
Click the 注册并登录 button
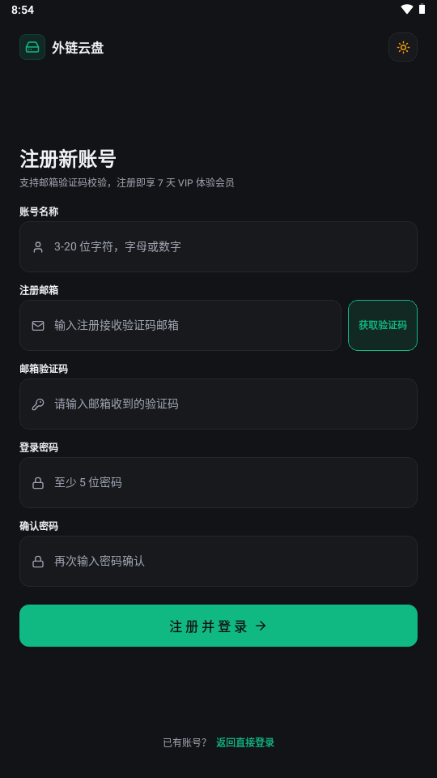click(x=218, y=626)
